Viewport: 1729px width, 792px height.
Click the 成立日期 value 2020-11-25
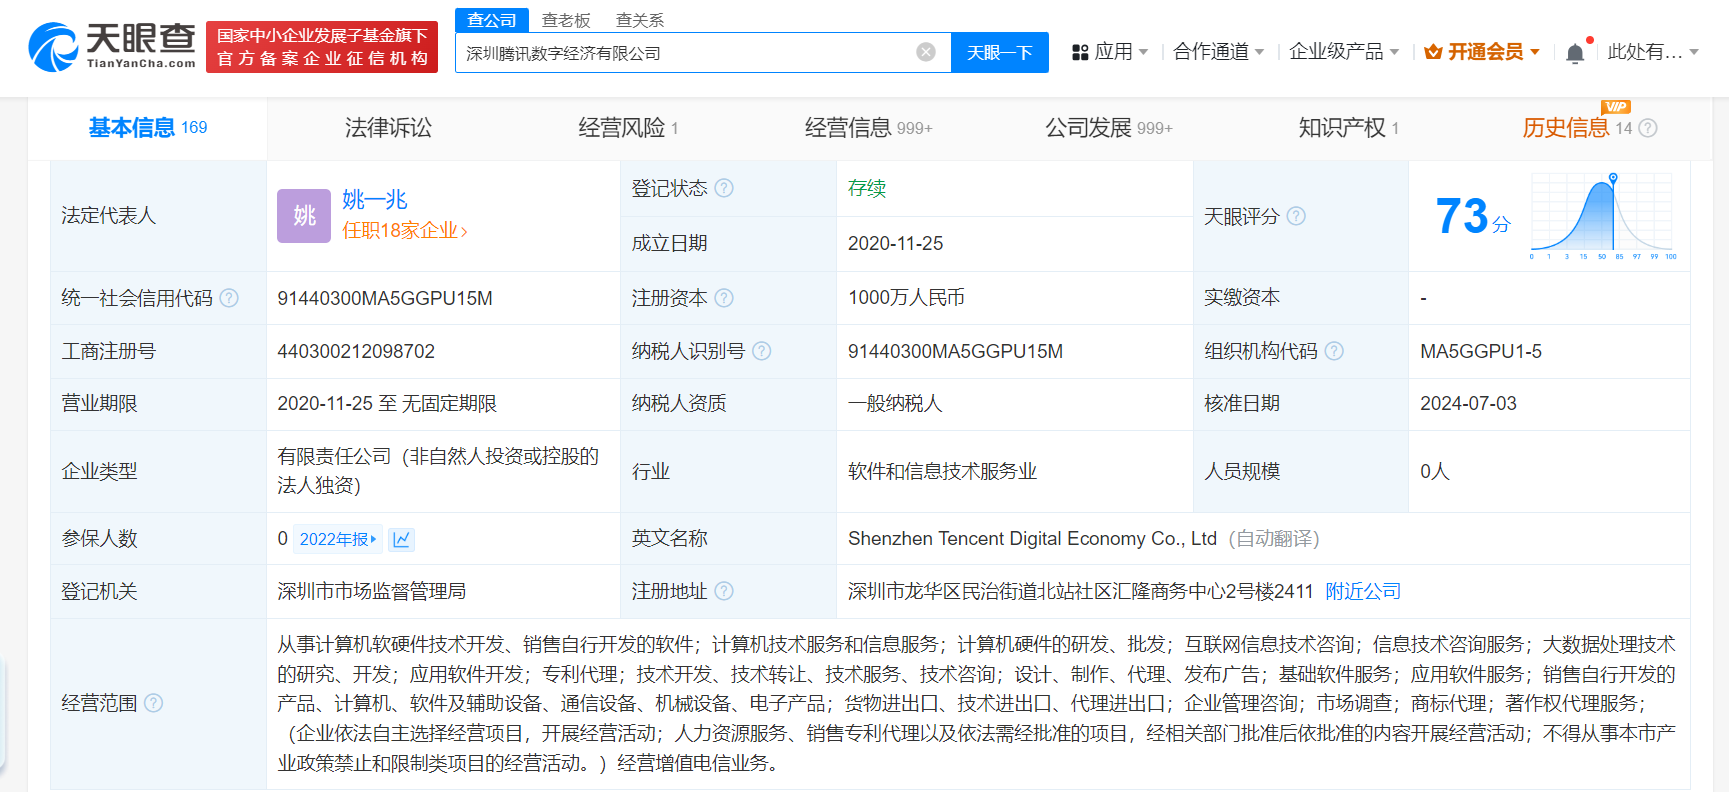[896, 243]
